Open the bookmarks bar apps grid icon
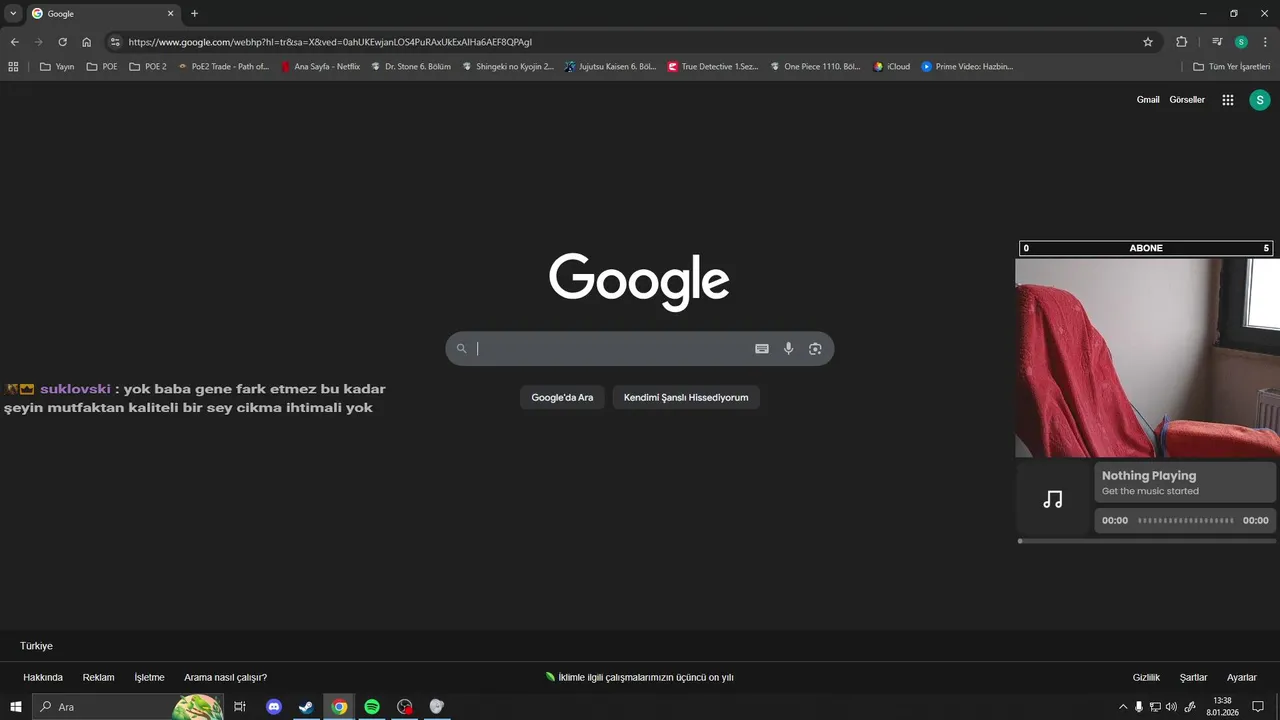 click(x=13, y=67)
